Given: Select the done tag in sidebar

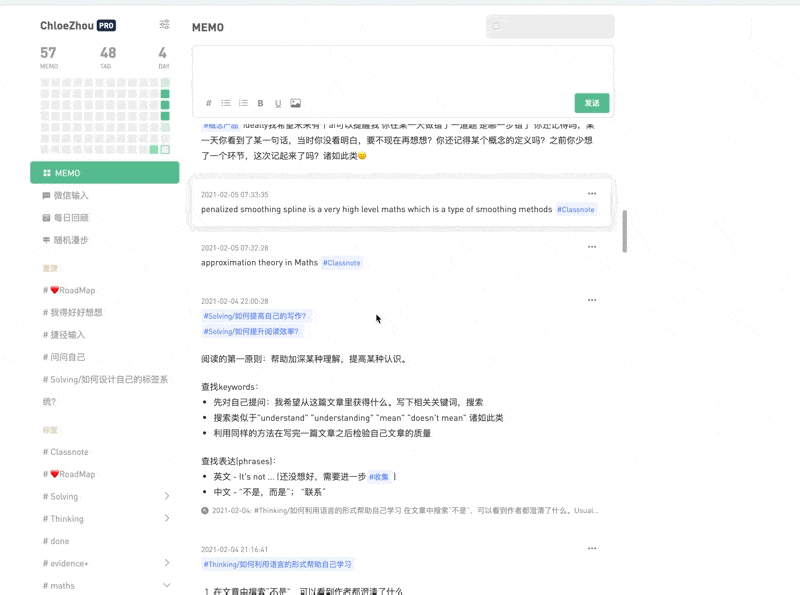Looking at the screenshot, I should tap(56, 541).
